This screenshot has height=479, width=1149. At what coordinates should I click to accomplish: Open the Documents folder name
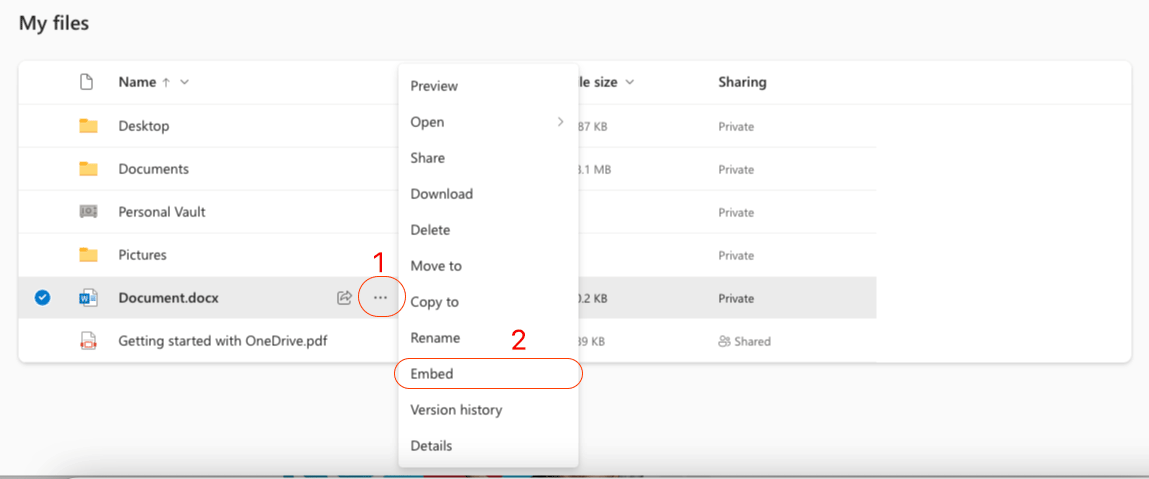(154, 169)
